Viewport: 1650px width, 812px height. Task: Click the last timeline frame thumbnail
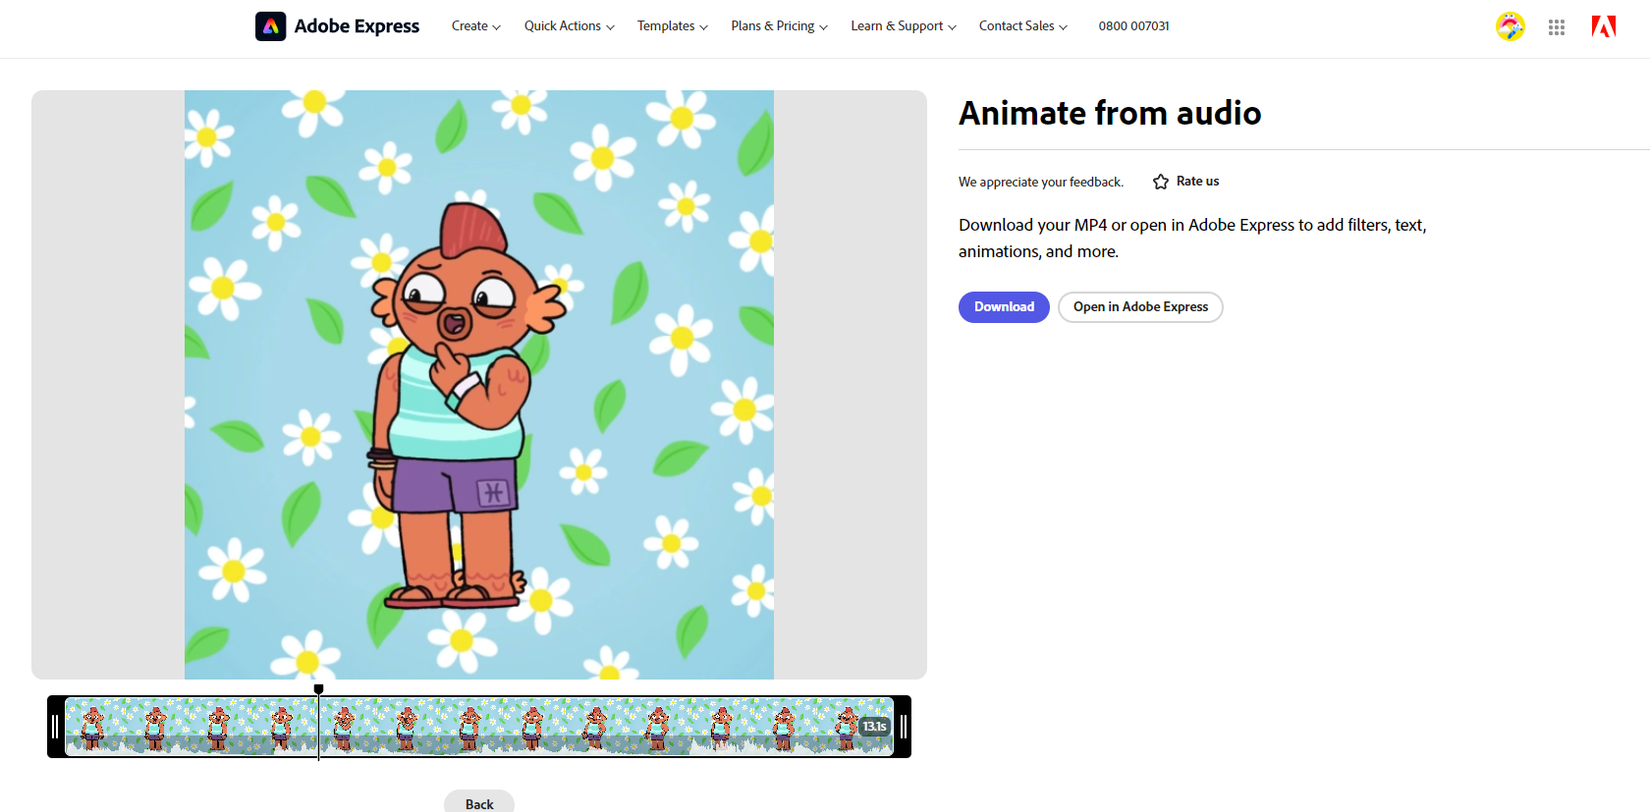845,727
